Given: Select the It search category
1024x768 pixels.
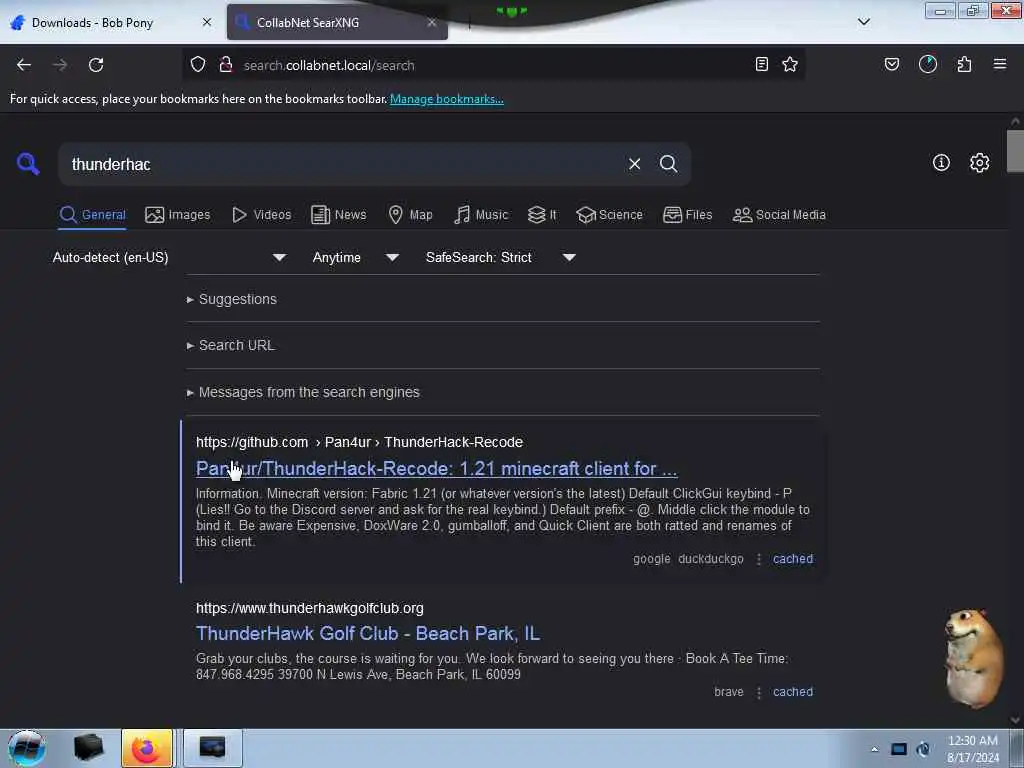Looking at the screenshot, I should click(542, 215).
